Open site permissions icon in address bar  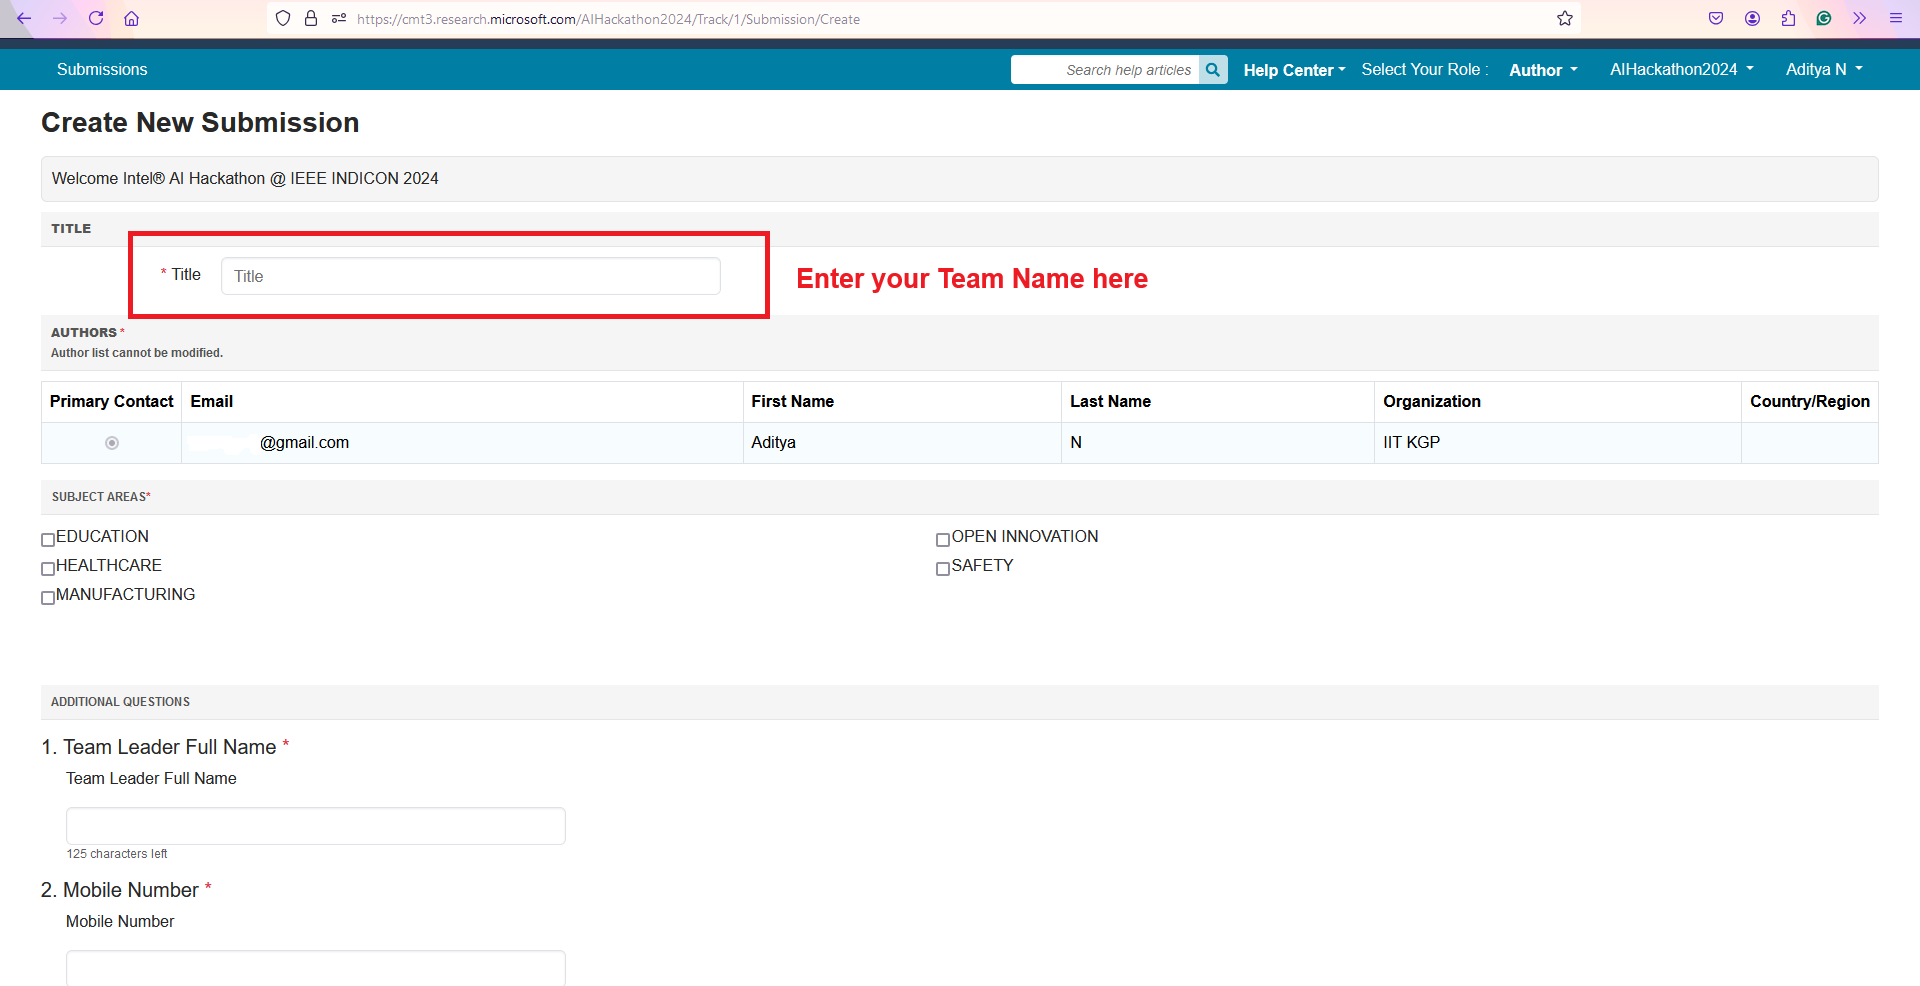pyautogui.click(x=339, y=18)
